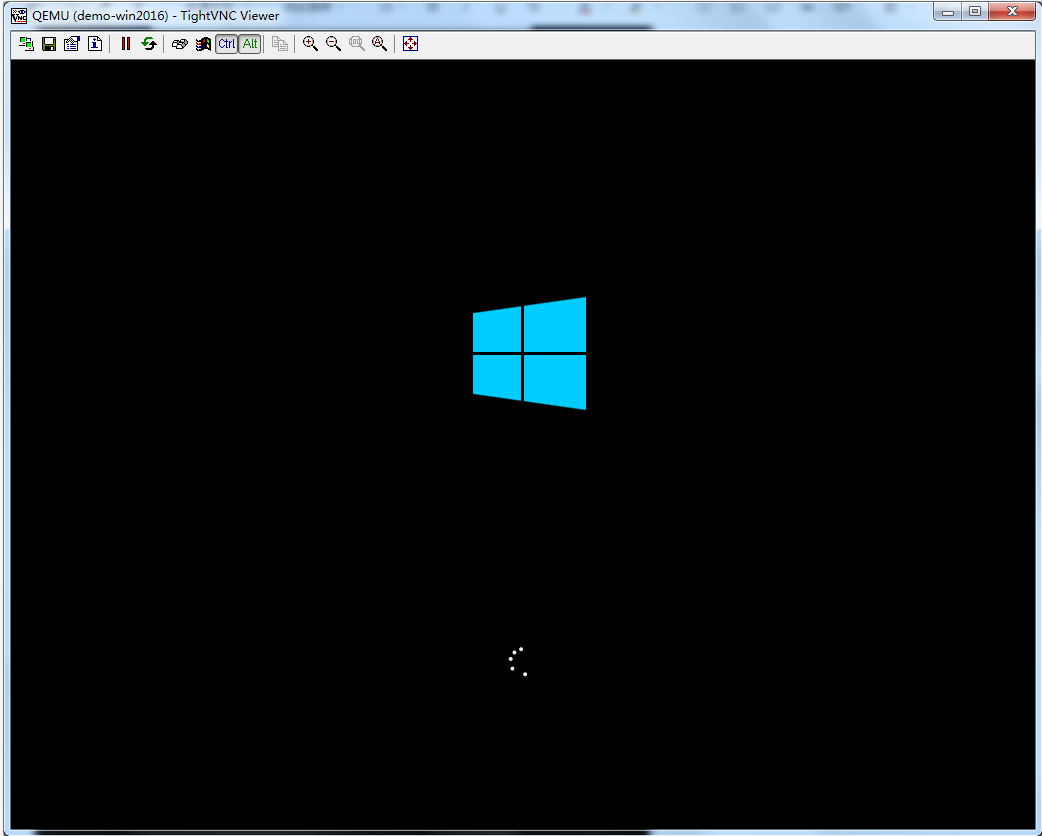Zoom out of the remote display
Viewport: 1042px width, 836px height.
(x=334, y=44)
